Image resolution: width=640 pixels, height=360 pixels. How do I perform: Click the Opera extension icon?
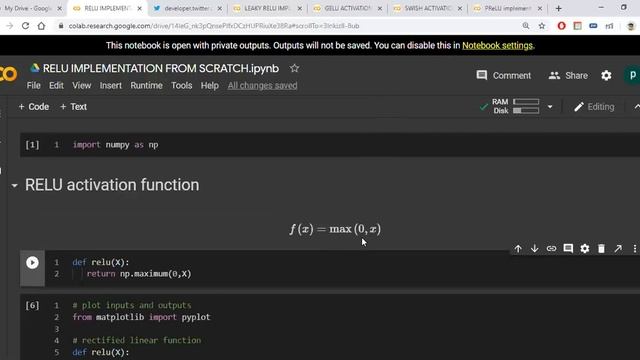[561, 26]
